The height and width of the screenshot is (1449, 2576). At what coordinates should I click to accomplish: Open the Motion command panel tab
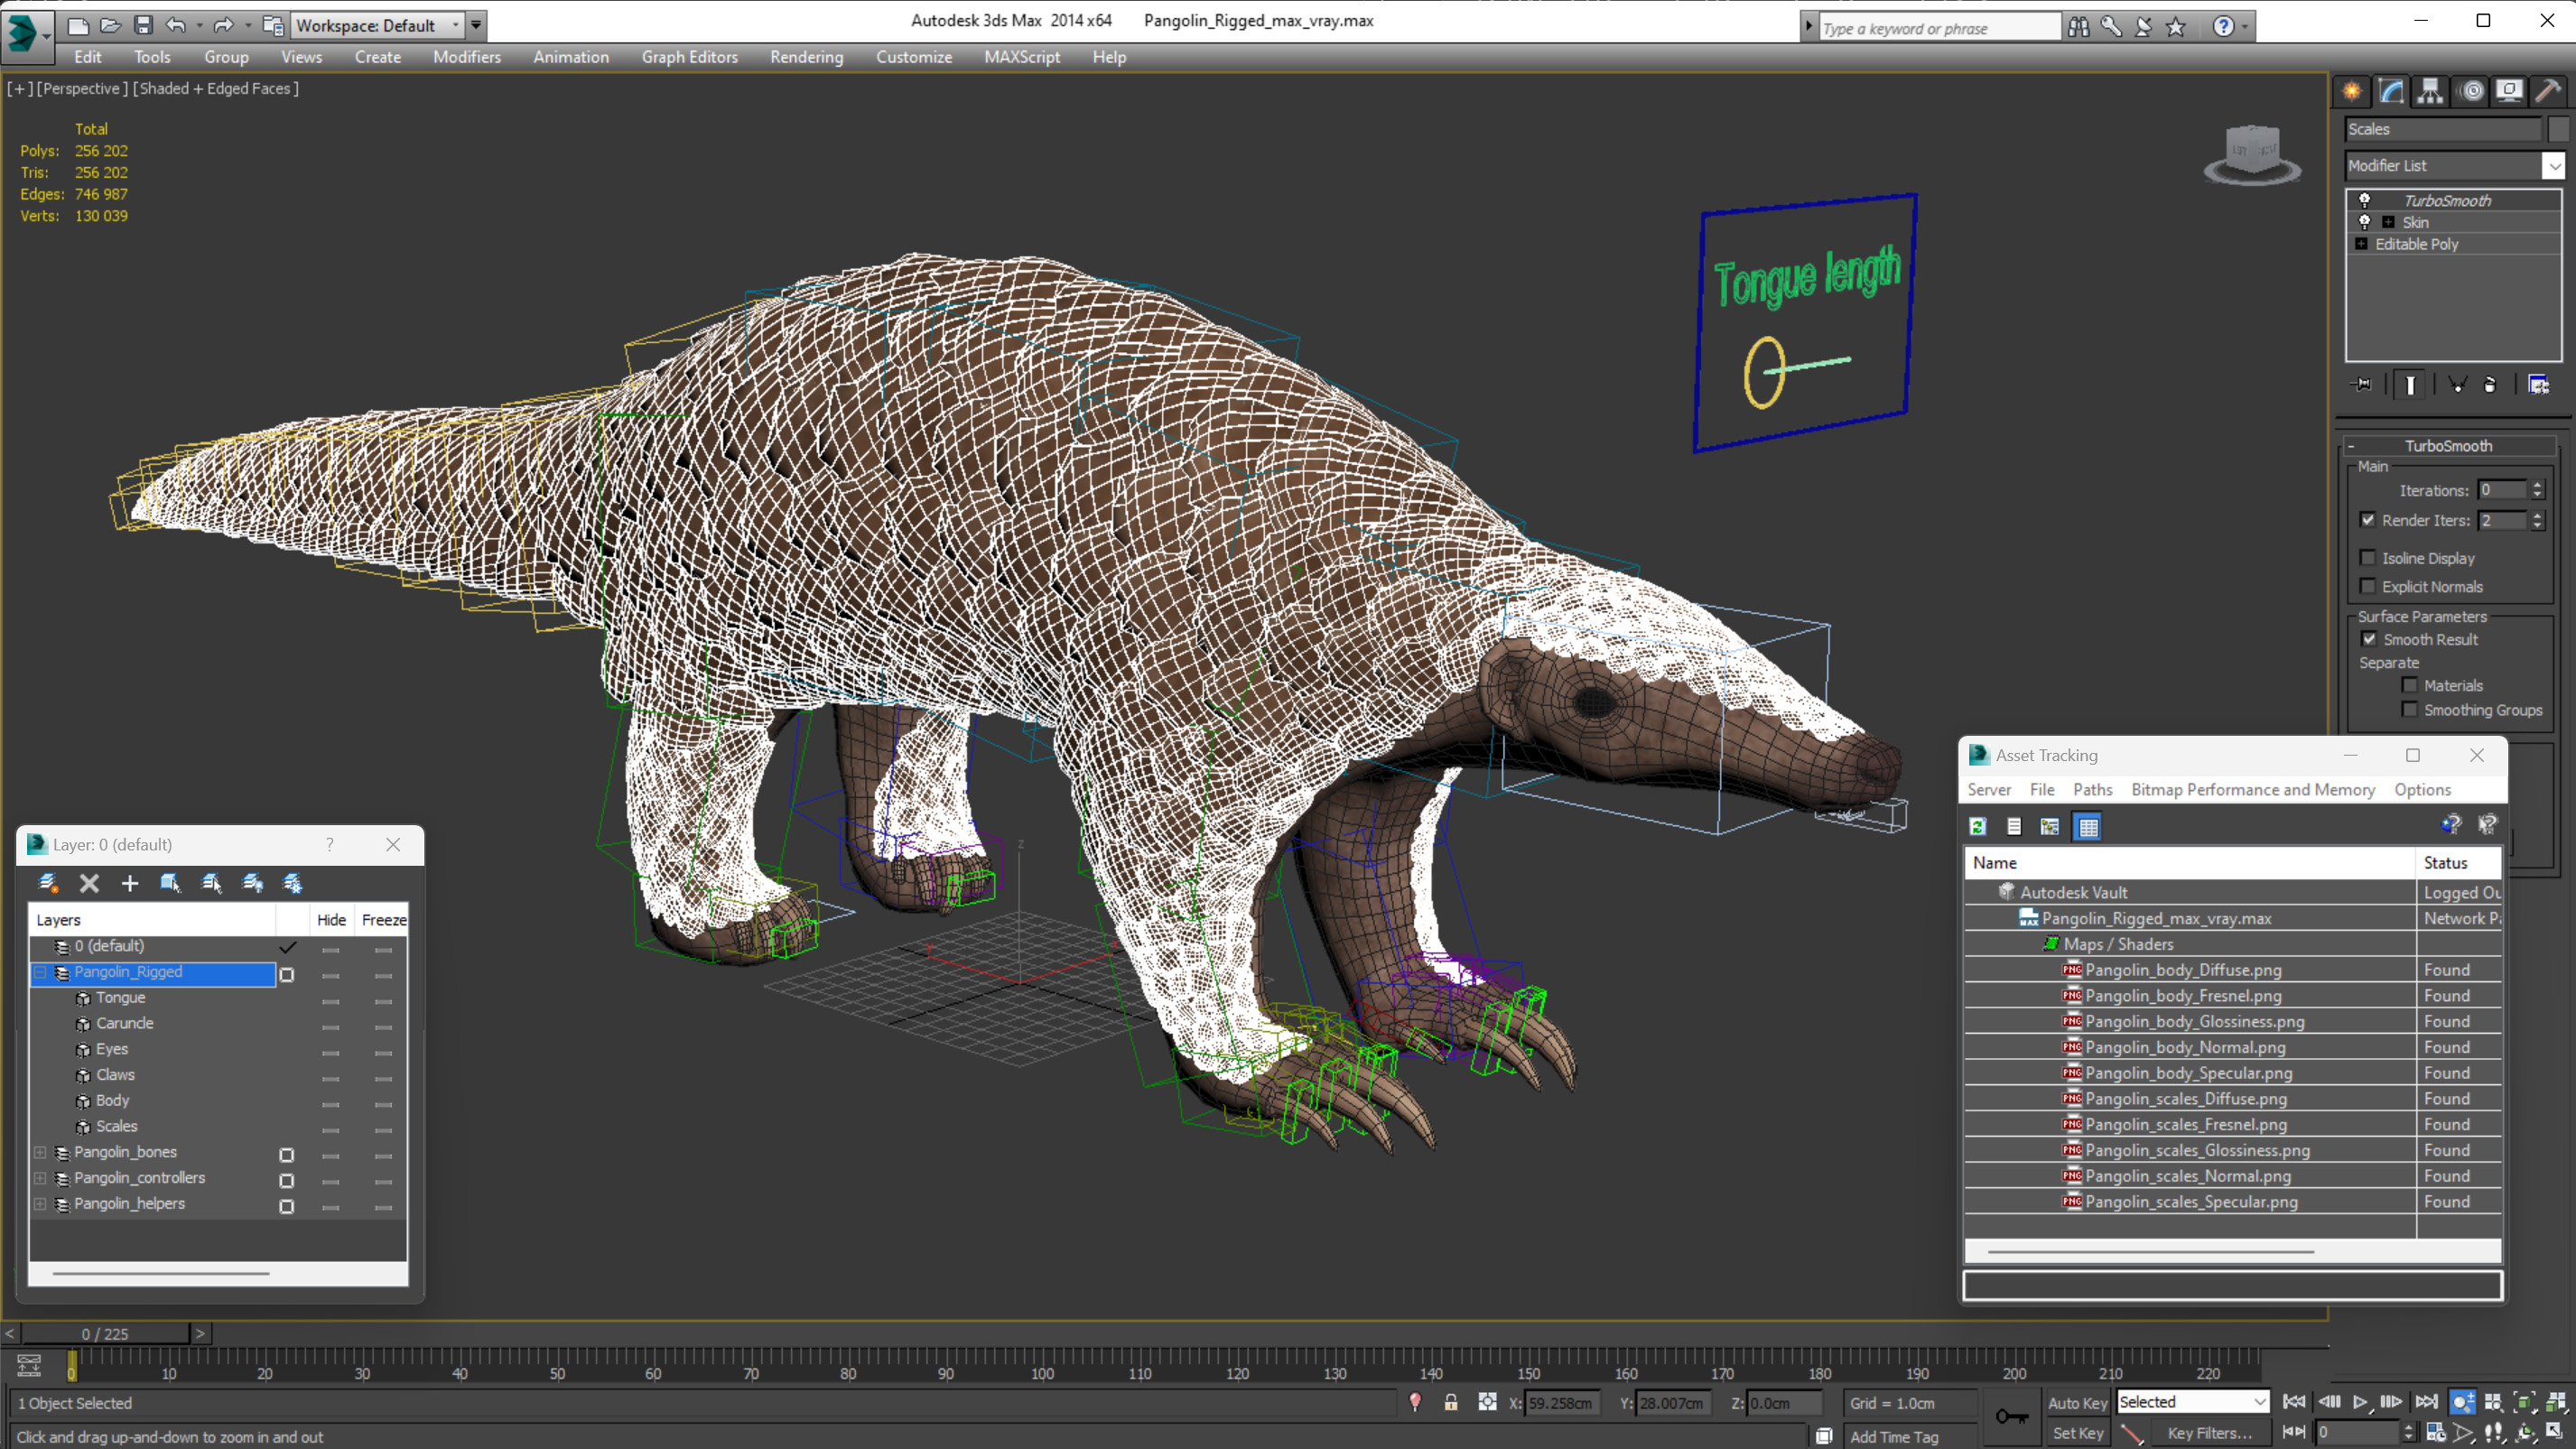pyautogui.click(x=2472, y=92)
